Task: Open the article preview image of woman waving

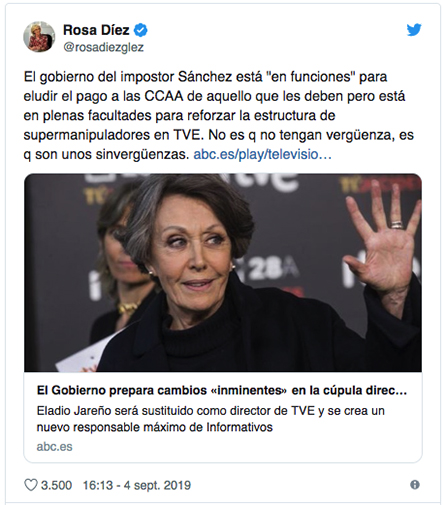Action: (223, 272)
